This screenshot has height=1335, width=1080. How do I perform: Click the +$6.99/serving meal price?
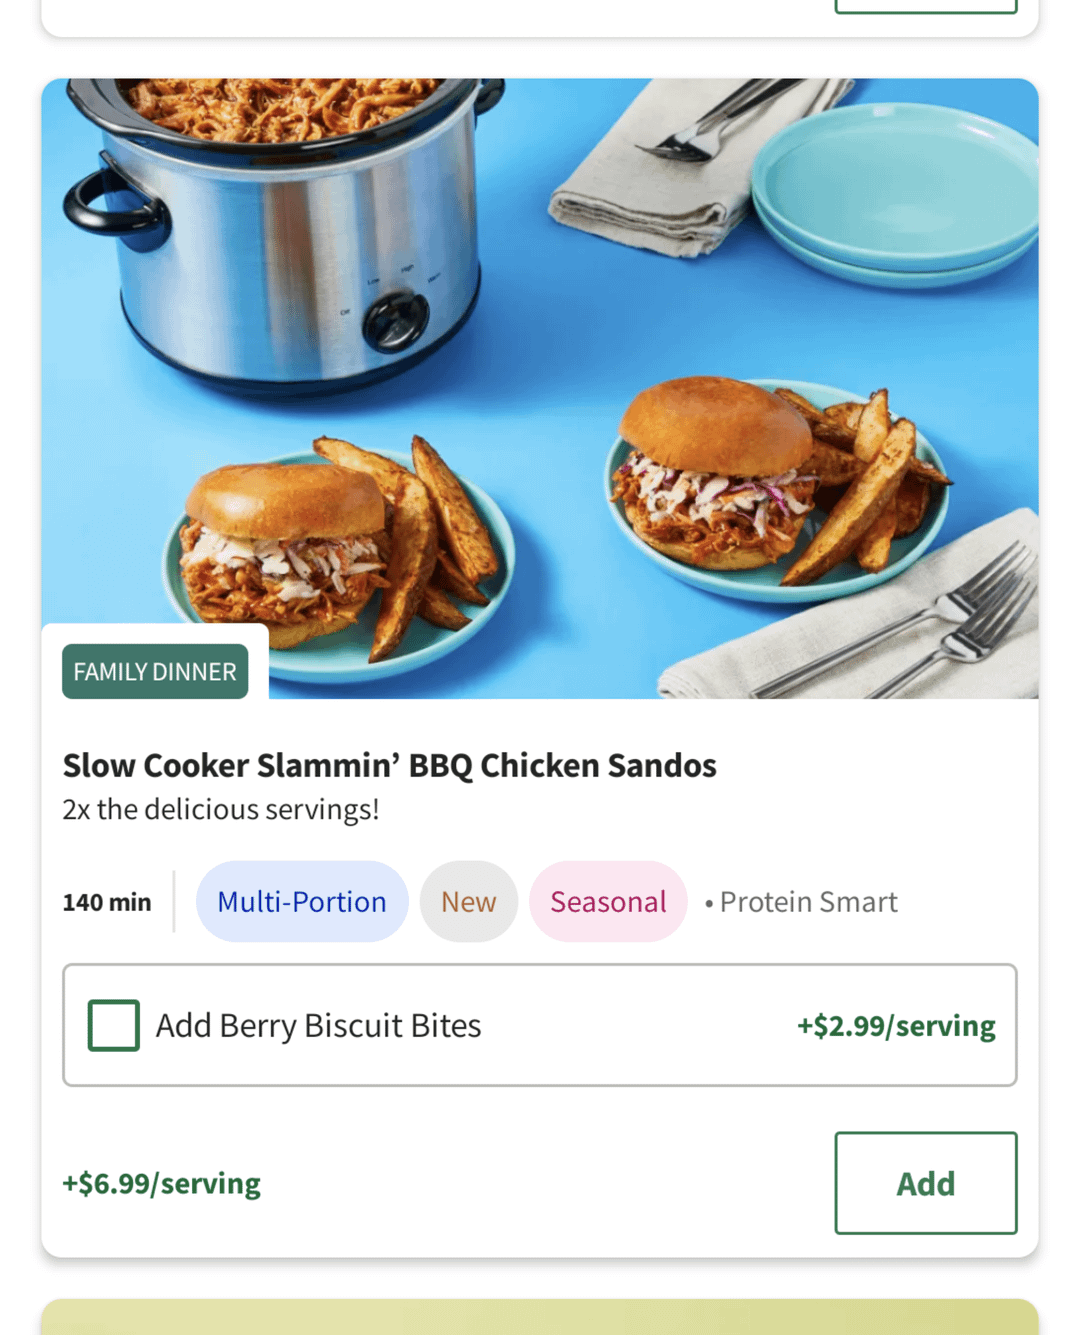162,1184
